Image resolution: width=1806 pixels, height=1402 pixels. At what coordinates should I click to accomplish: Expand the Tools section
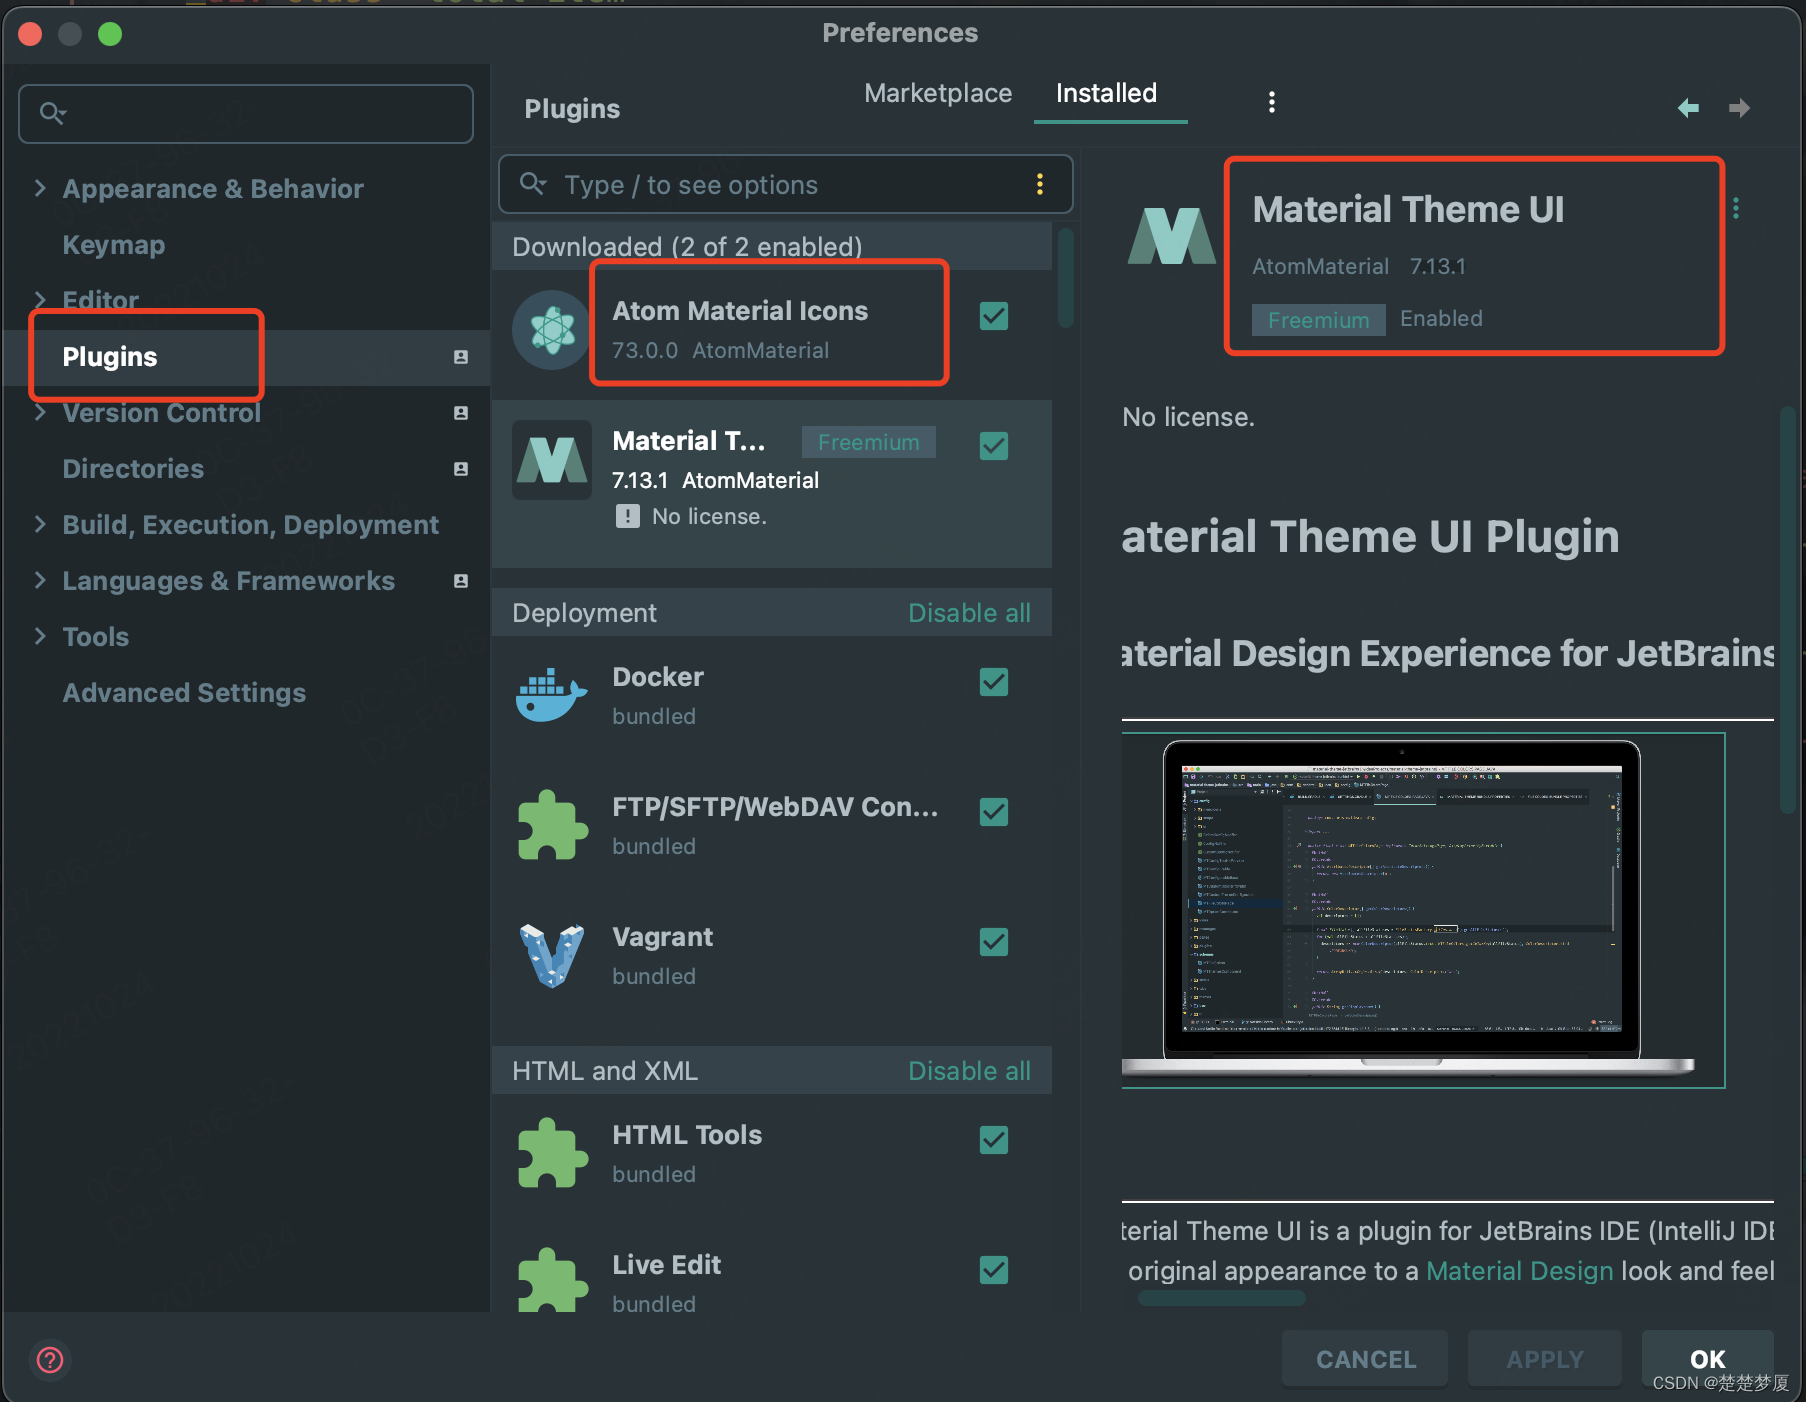(x=40, y=636)
